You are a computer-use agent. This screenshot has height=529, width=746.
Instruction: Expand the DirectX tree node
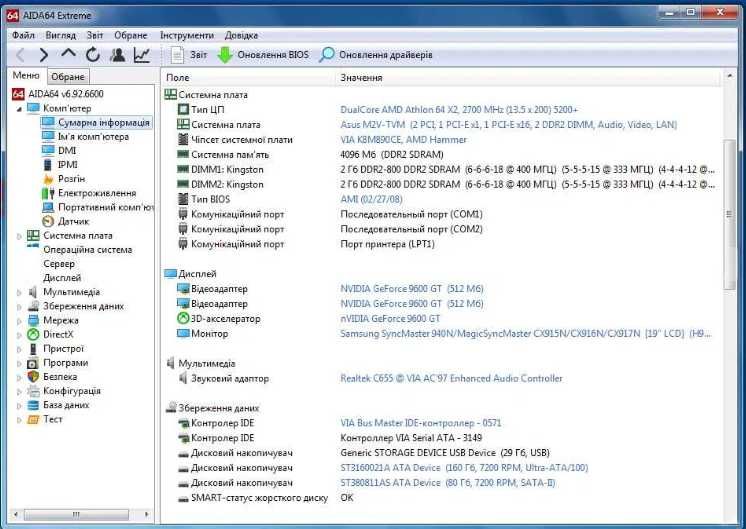(19, 335)
